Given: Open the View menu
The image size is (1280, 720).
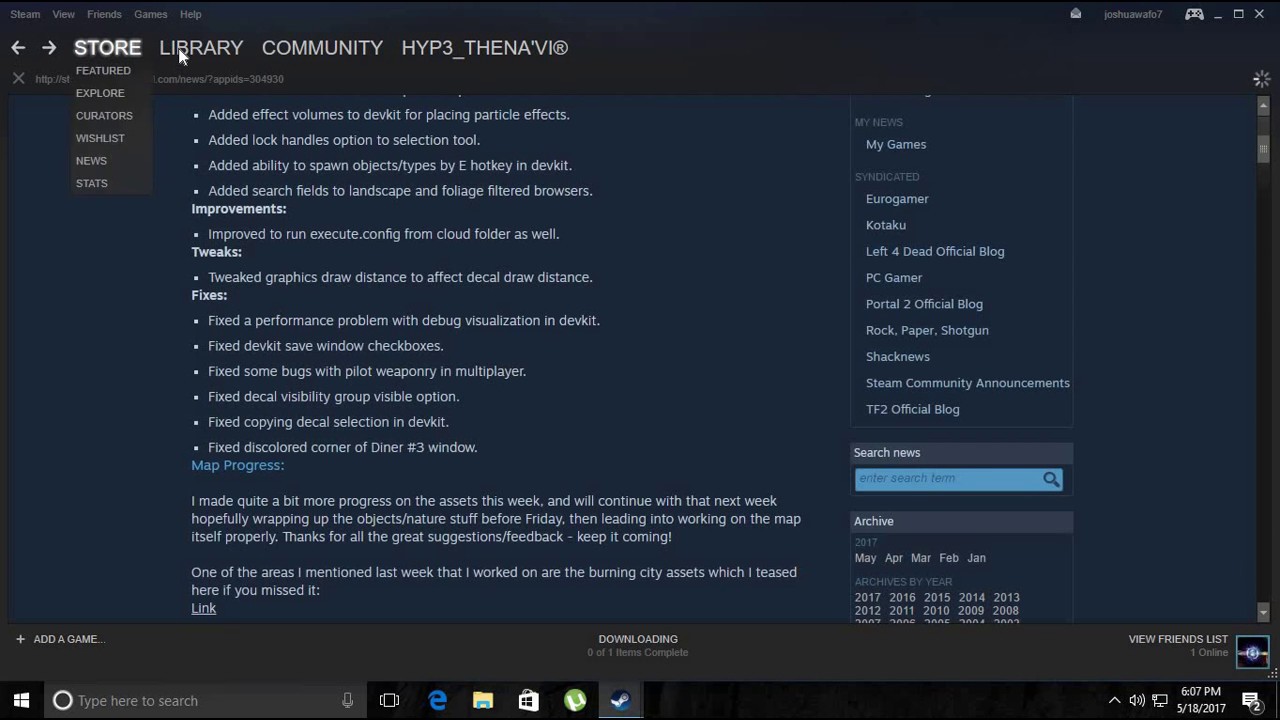Looking at the screenshot, I should click(63, 14).
